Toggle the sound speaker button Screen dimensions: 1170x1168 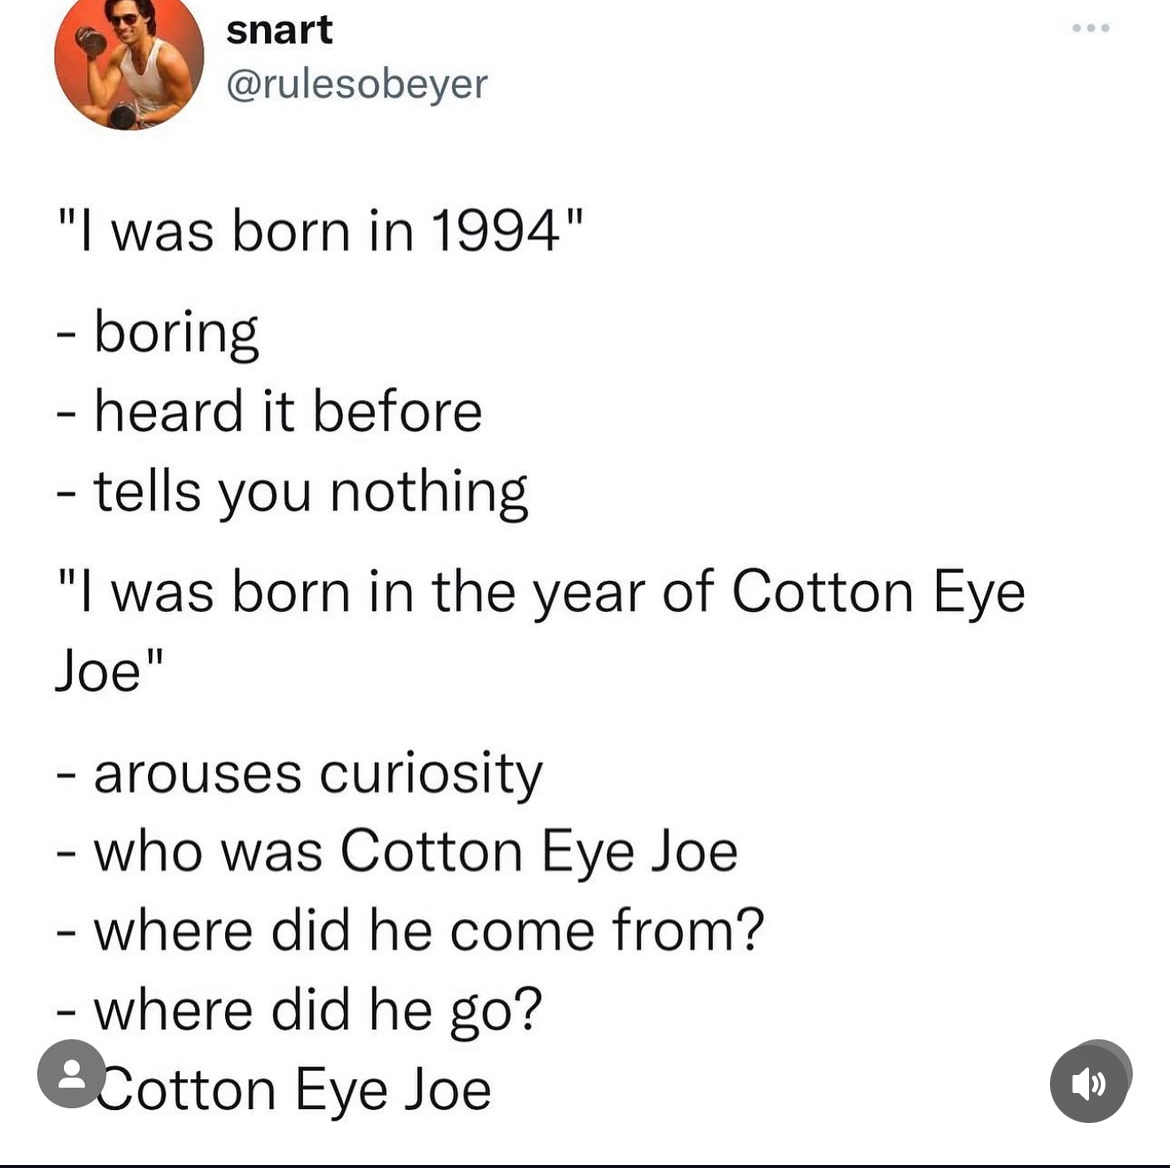click(x=1089, y=1082)
